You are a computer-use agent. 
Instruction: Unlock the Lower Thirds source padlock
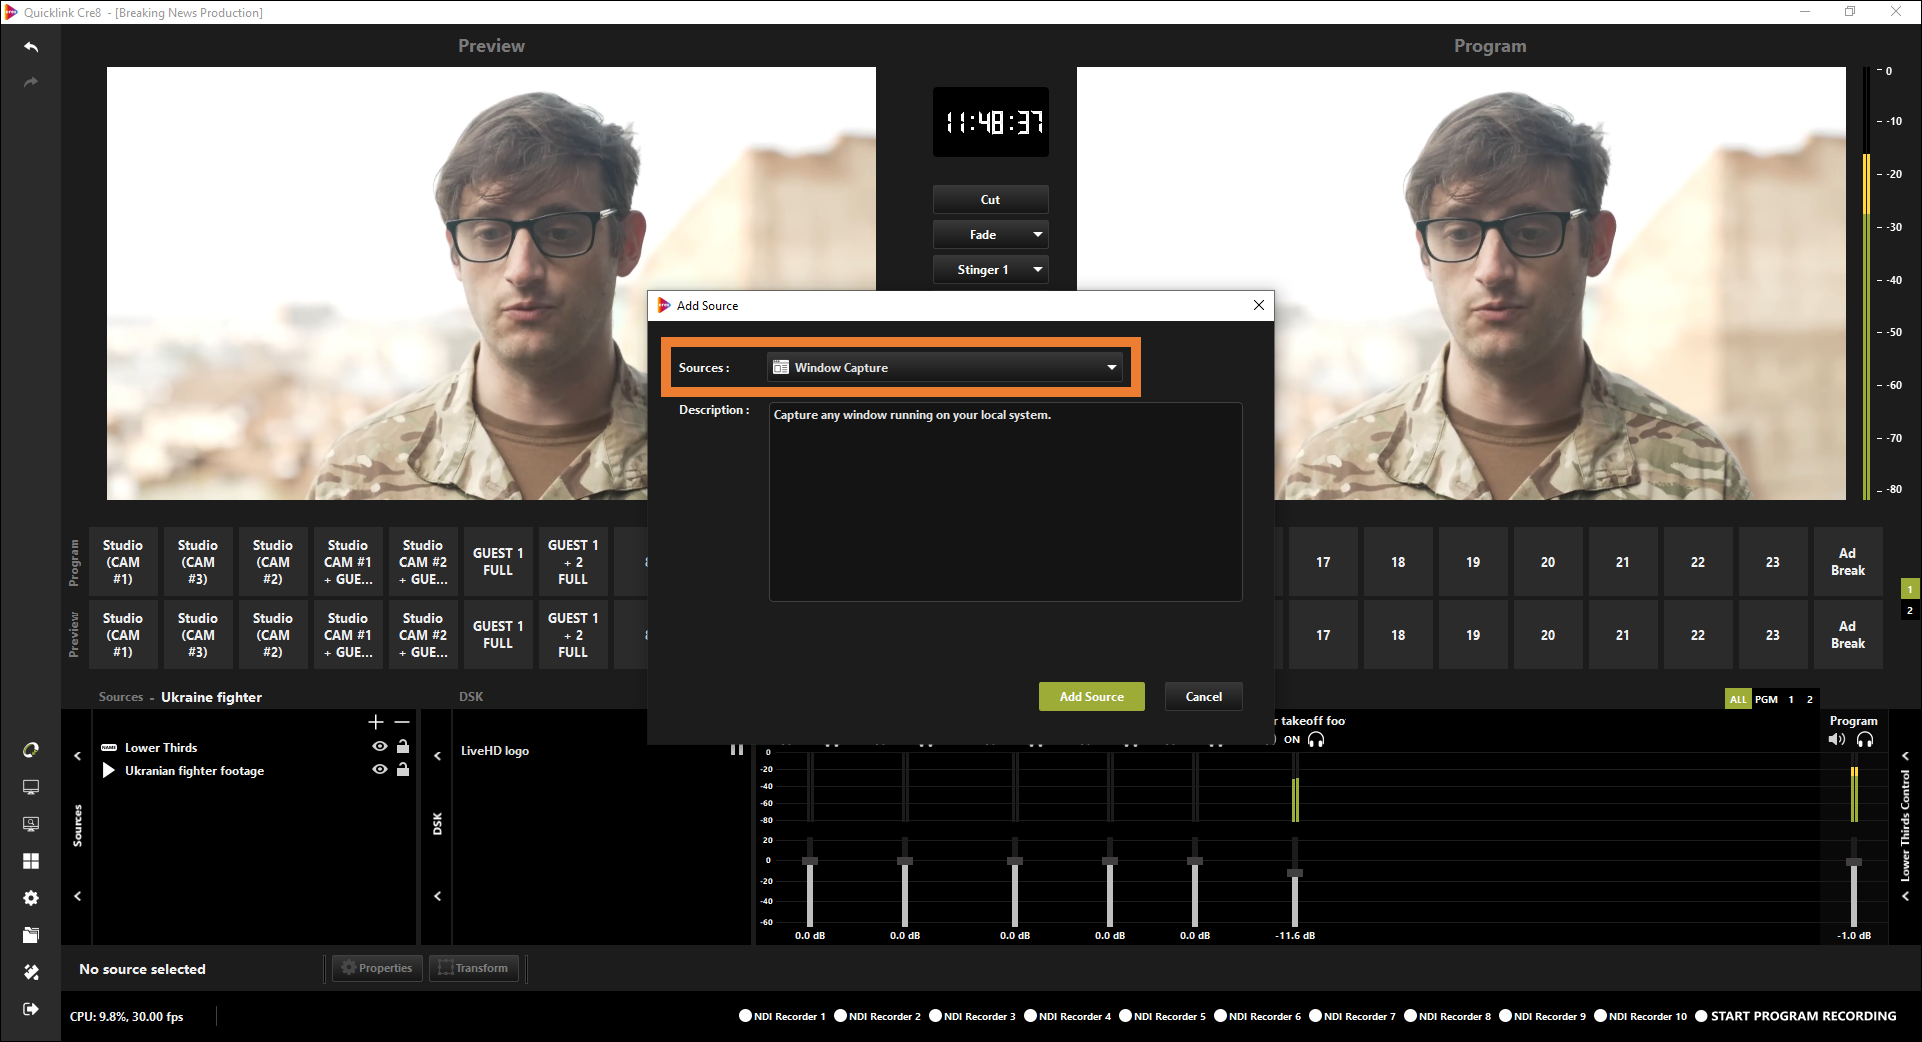(403, 747)
